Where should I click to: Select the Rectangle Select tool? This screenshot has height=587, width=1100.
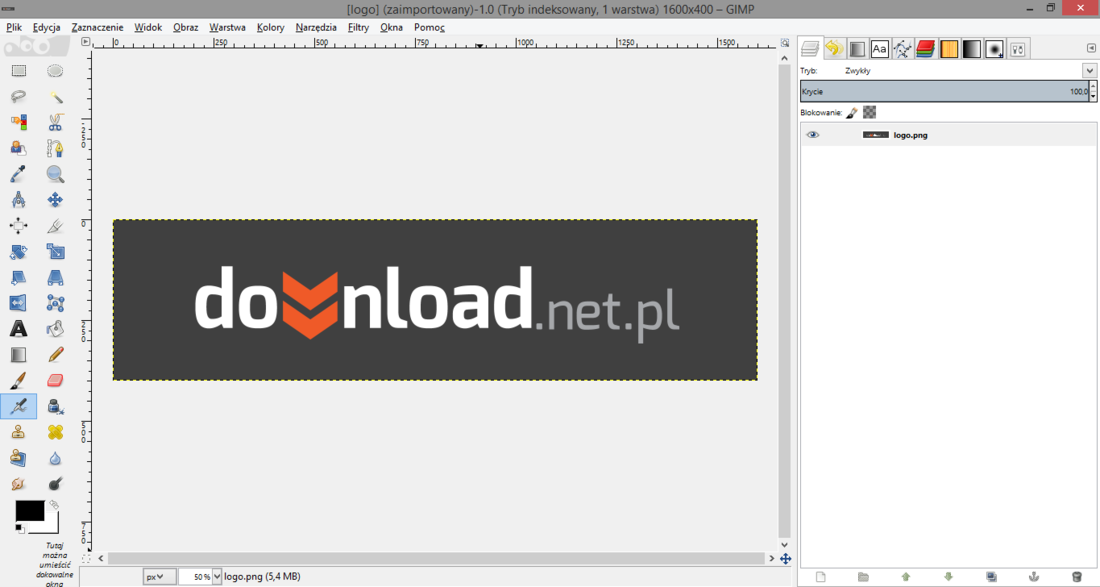click(18, 71)
